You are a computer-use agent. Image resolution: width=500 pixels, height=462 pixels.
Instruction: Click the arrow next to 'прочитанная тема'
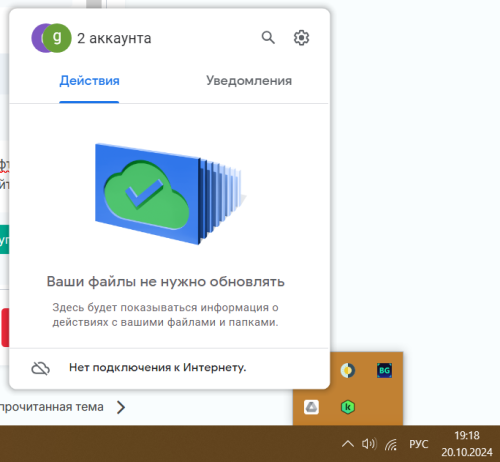(121, 407)
